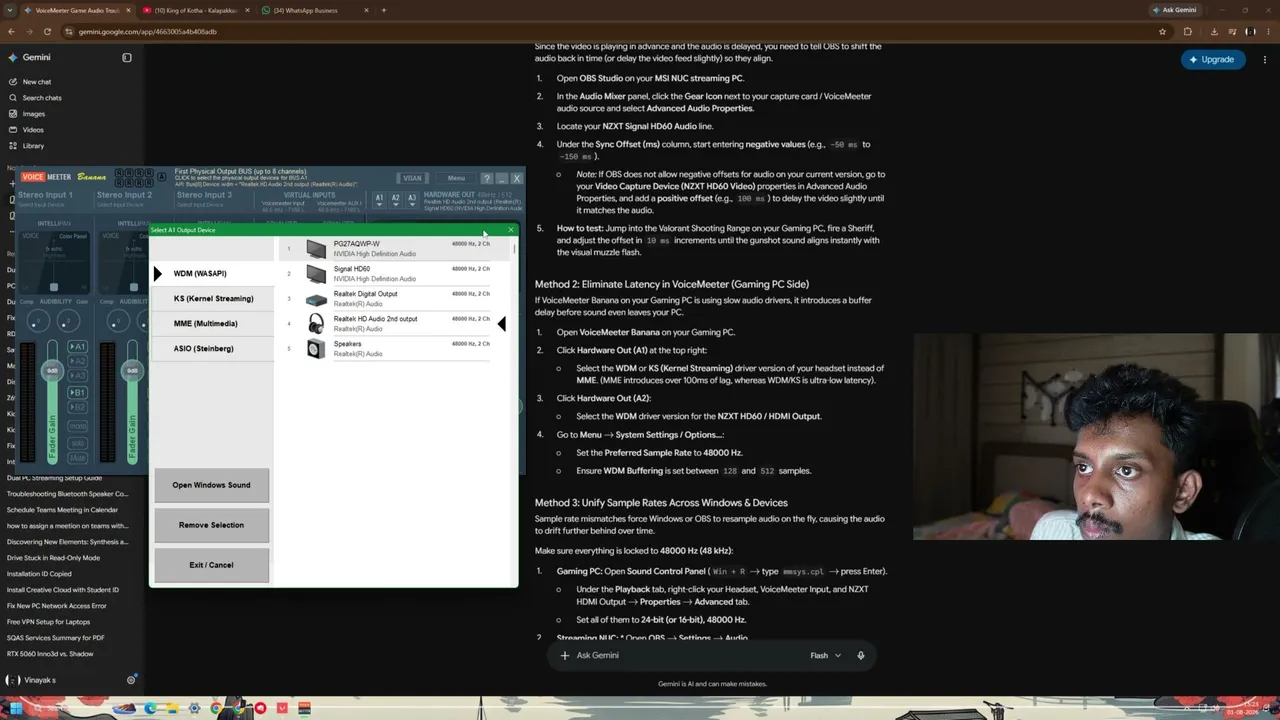Bookmark this page with star icon
The width and height of the screenshot is (1280, 720).
(1162, 31)
